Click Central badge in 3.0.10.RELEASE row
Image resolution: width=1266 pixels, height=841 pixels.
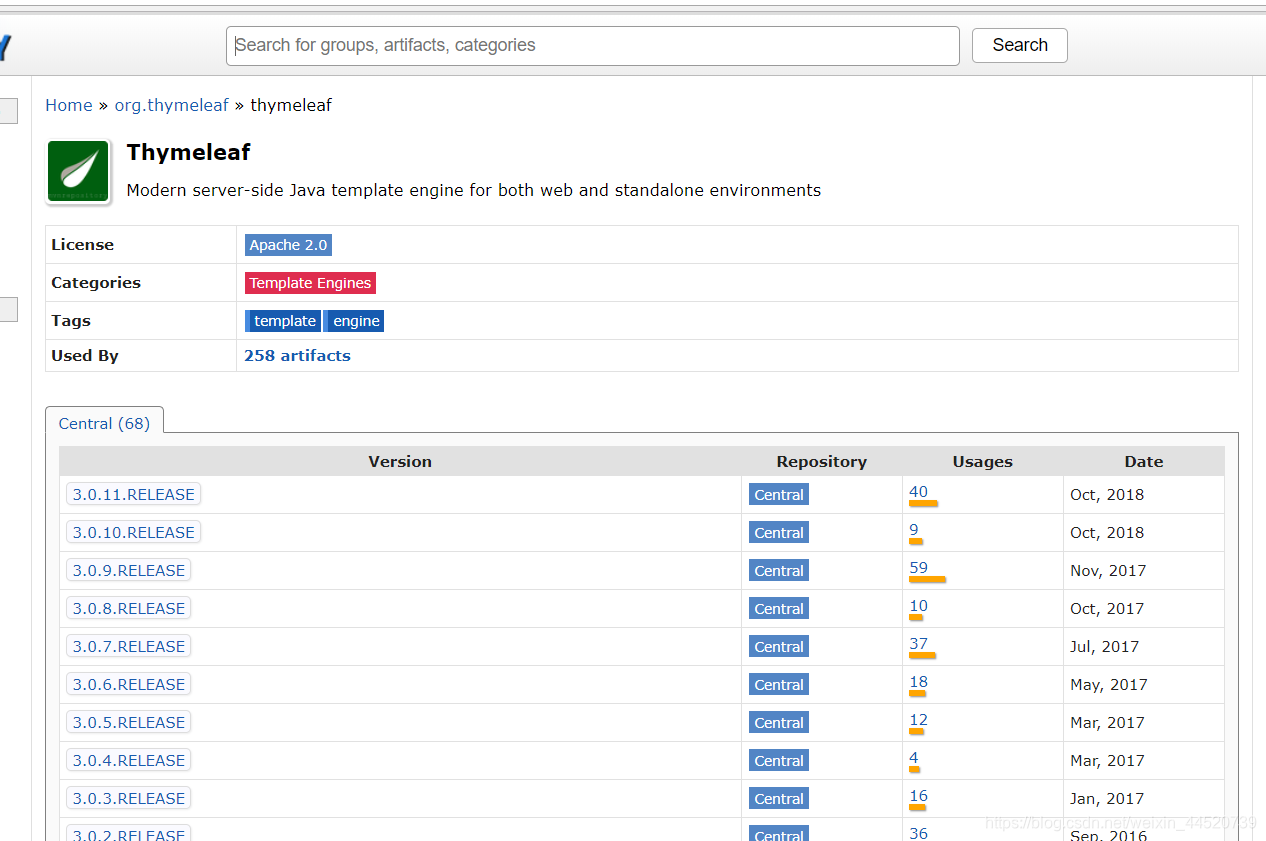[779, 533]
